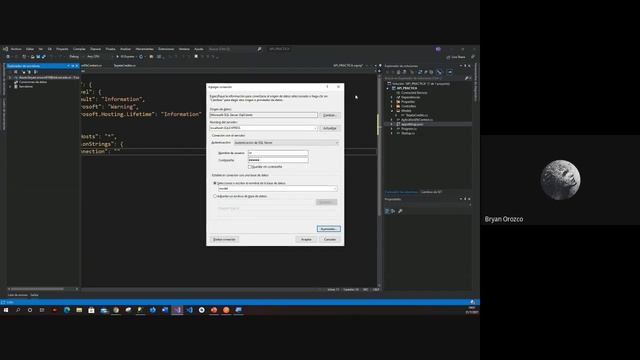Click the wrench icon in Properties panel
640x360 pixels.
point(400,211)
